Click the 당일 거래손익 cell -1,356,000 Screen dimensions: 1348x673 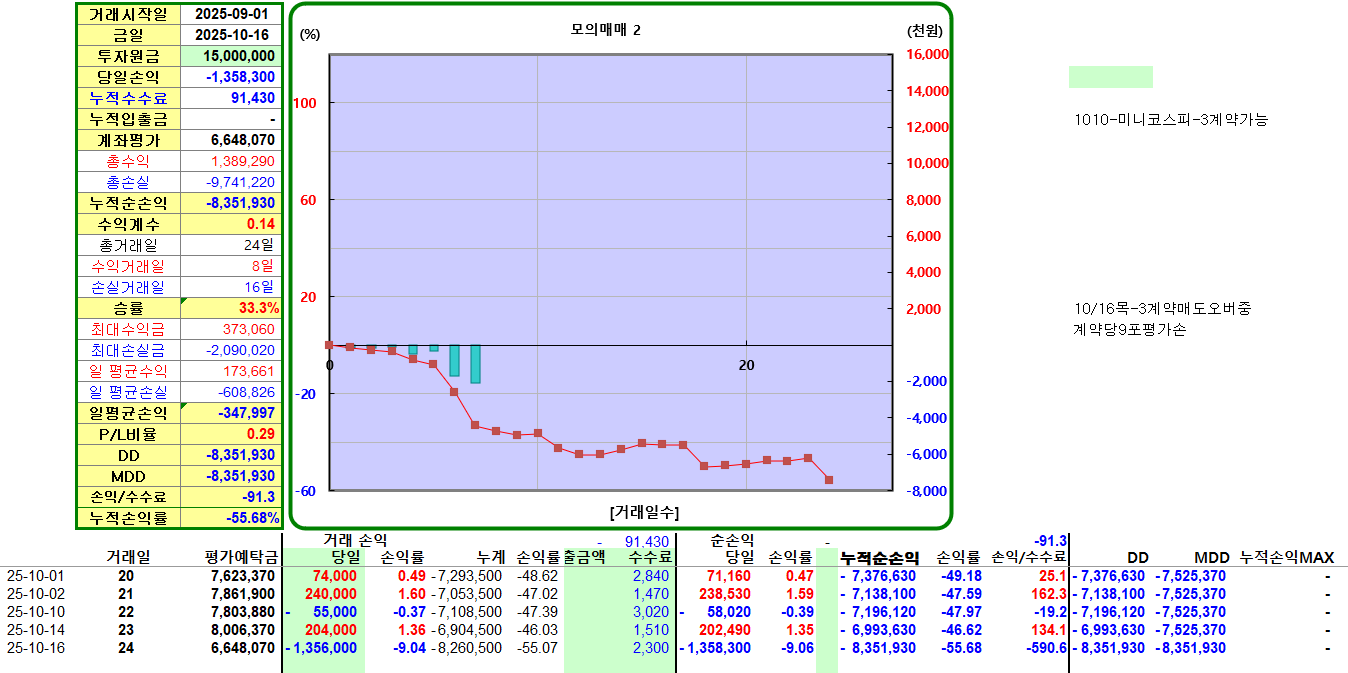coord(324,648)
